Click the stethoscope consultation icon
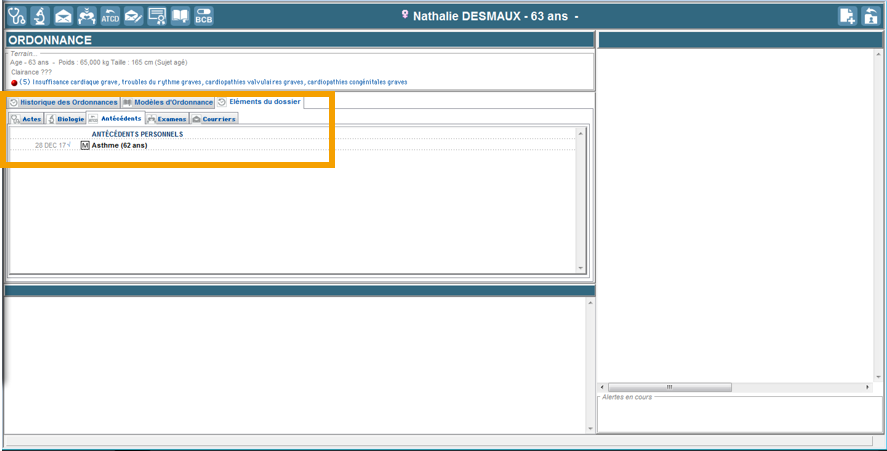 pos(17,15)
